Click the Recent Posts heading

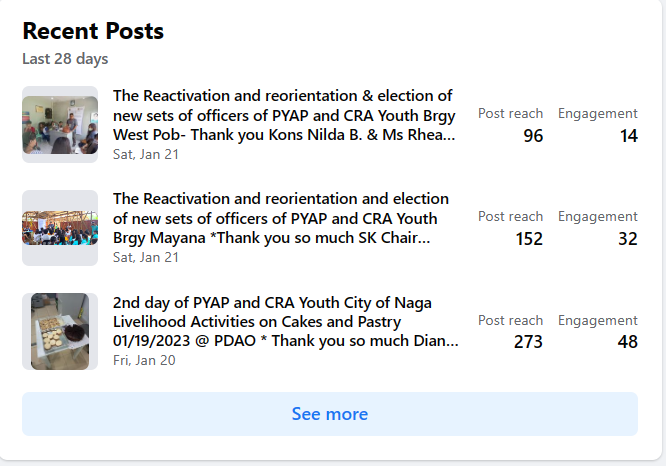(x=93, y=31)
